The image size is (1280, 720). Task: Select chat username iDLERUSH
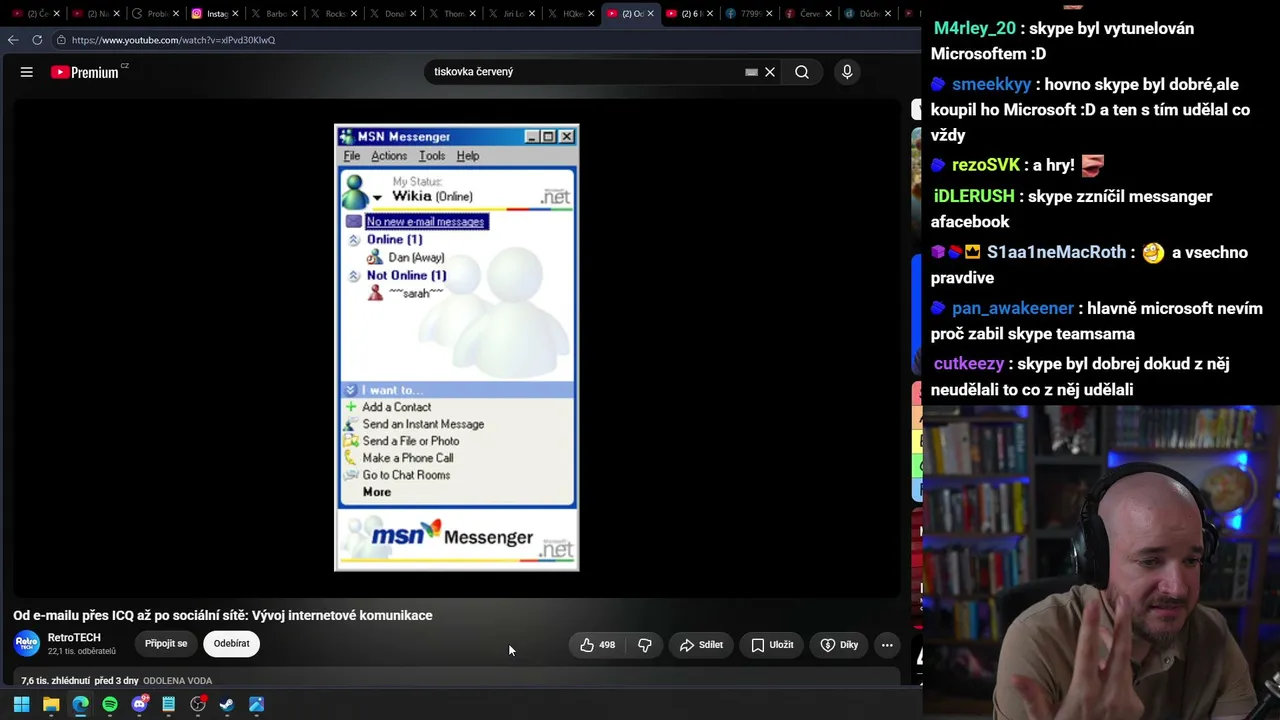point(974,196)
